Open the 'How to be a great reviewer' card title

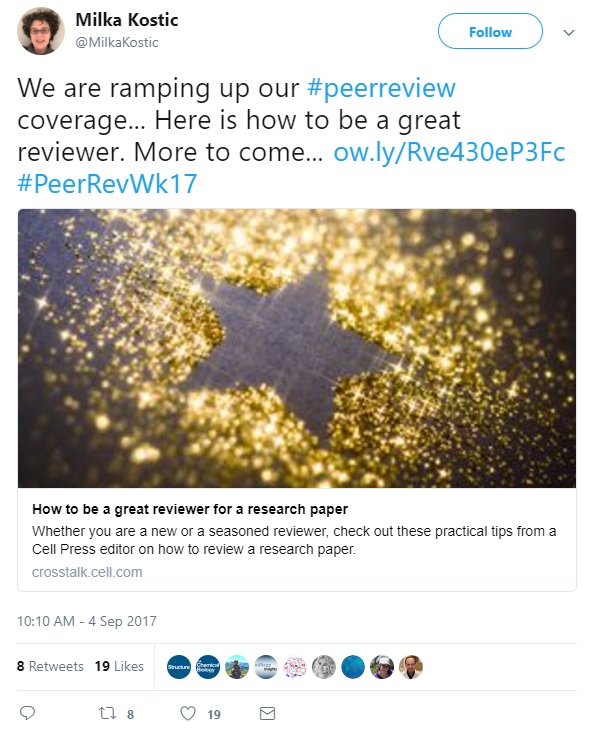click(190, 509)
